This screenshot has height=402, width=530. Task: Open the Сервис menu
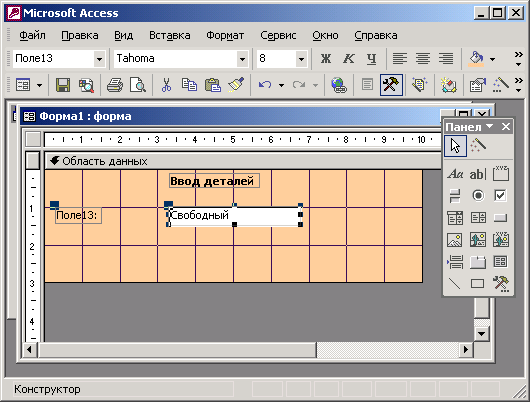pos(278,36)
